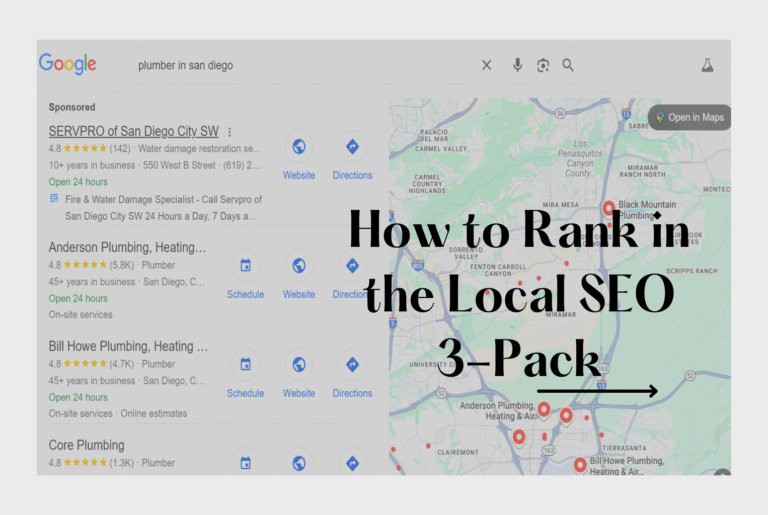
Task: Open Fire & Water Damage Specialist ad text
Action: (x=163, y=208)
